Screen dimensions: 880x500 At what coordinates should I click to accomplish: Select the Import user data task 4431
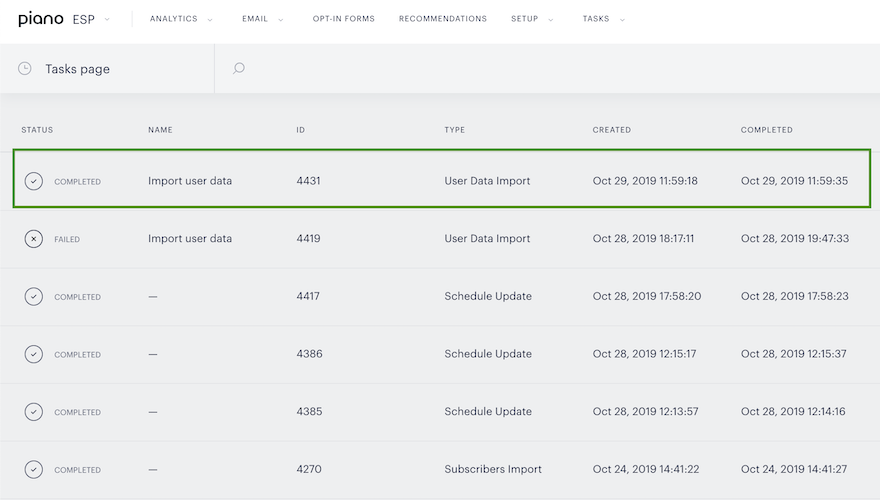[442, 179]
